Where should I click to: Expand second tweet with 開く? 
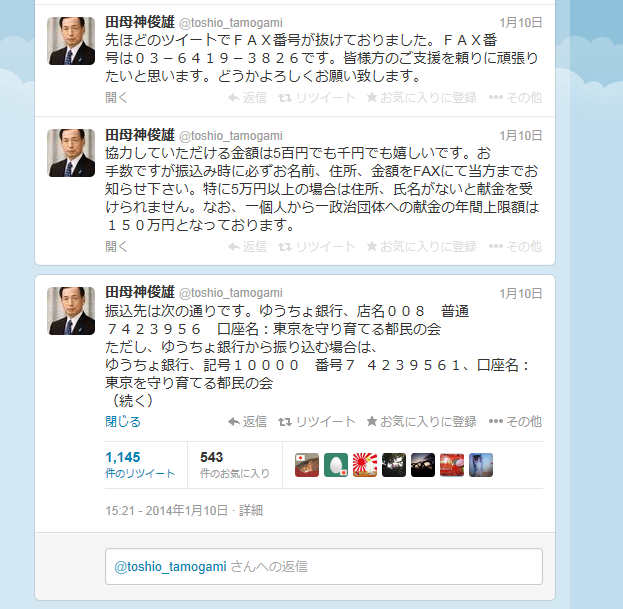pyautogui.click(x=116, y=247)
